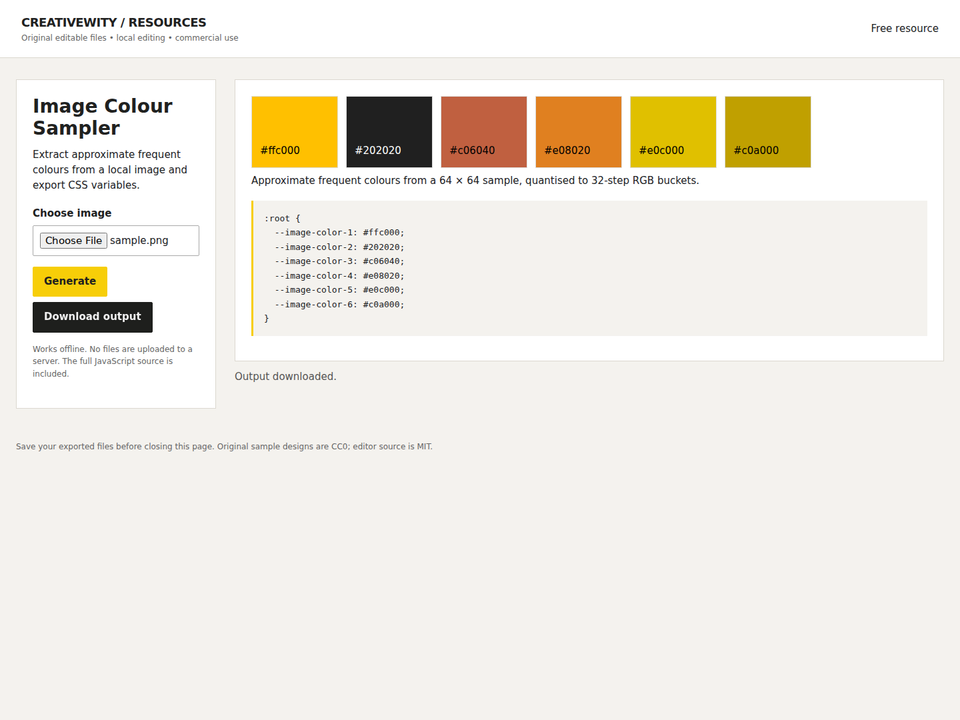Pick the #e08020 orange swatch
The height and width of the screenshot is (720, 960).
[x=579, y=132]
